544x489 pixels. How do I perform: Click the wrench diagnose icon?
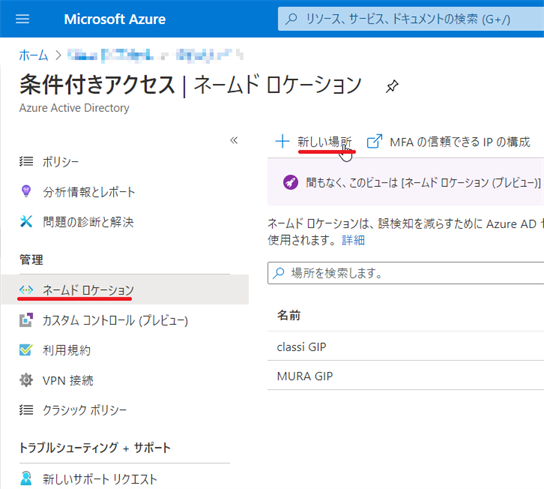tap(26, 221)
